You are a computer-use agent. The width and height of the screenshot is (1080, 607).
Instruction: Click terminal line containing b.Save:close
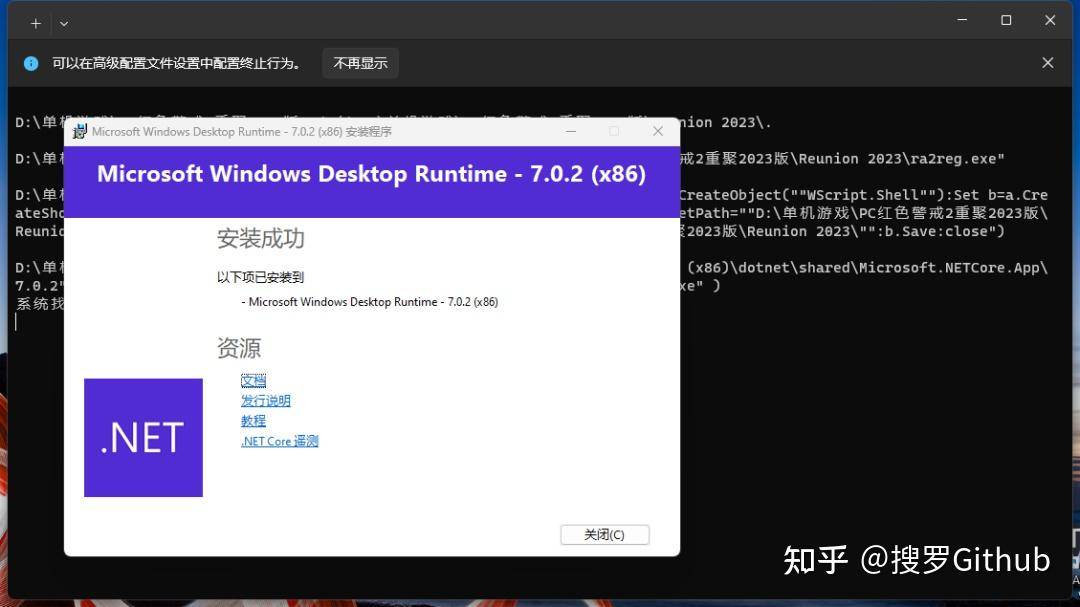pyautogui.click(x=842, y=232)
